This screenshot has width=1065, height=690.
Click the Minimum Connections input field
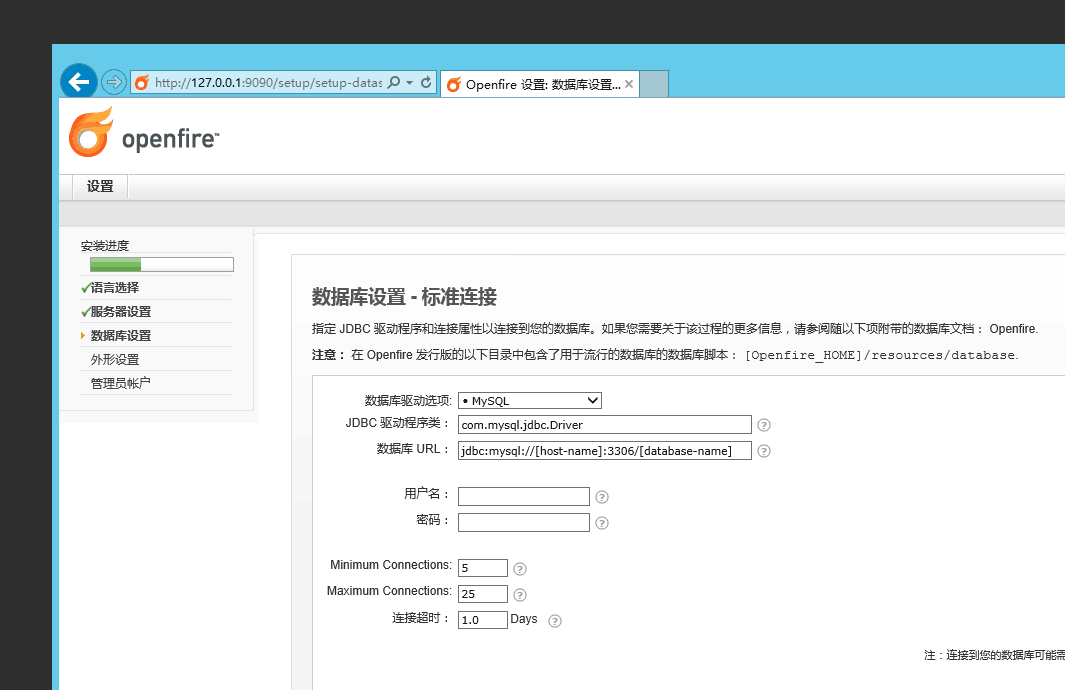pyautogui.click(x=483, y=568)
